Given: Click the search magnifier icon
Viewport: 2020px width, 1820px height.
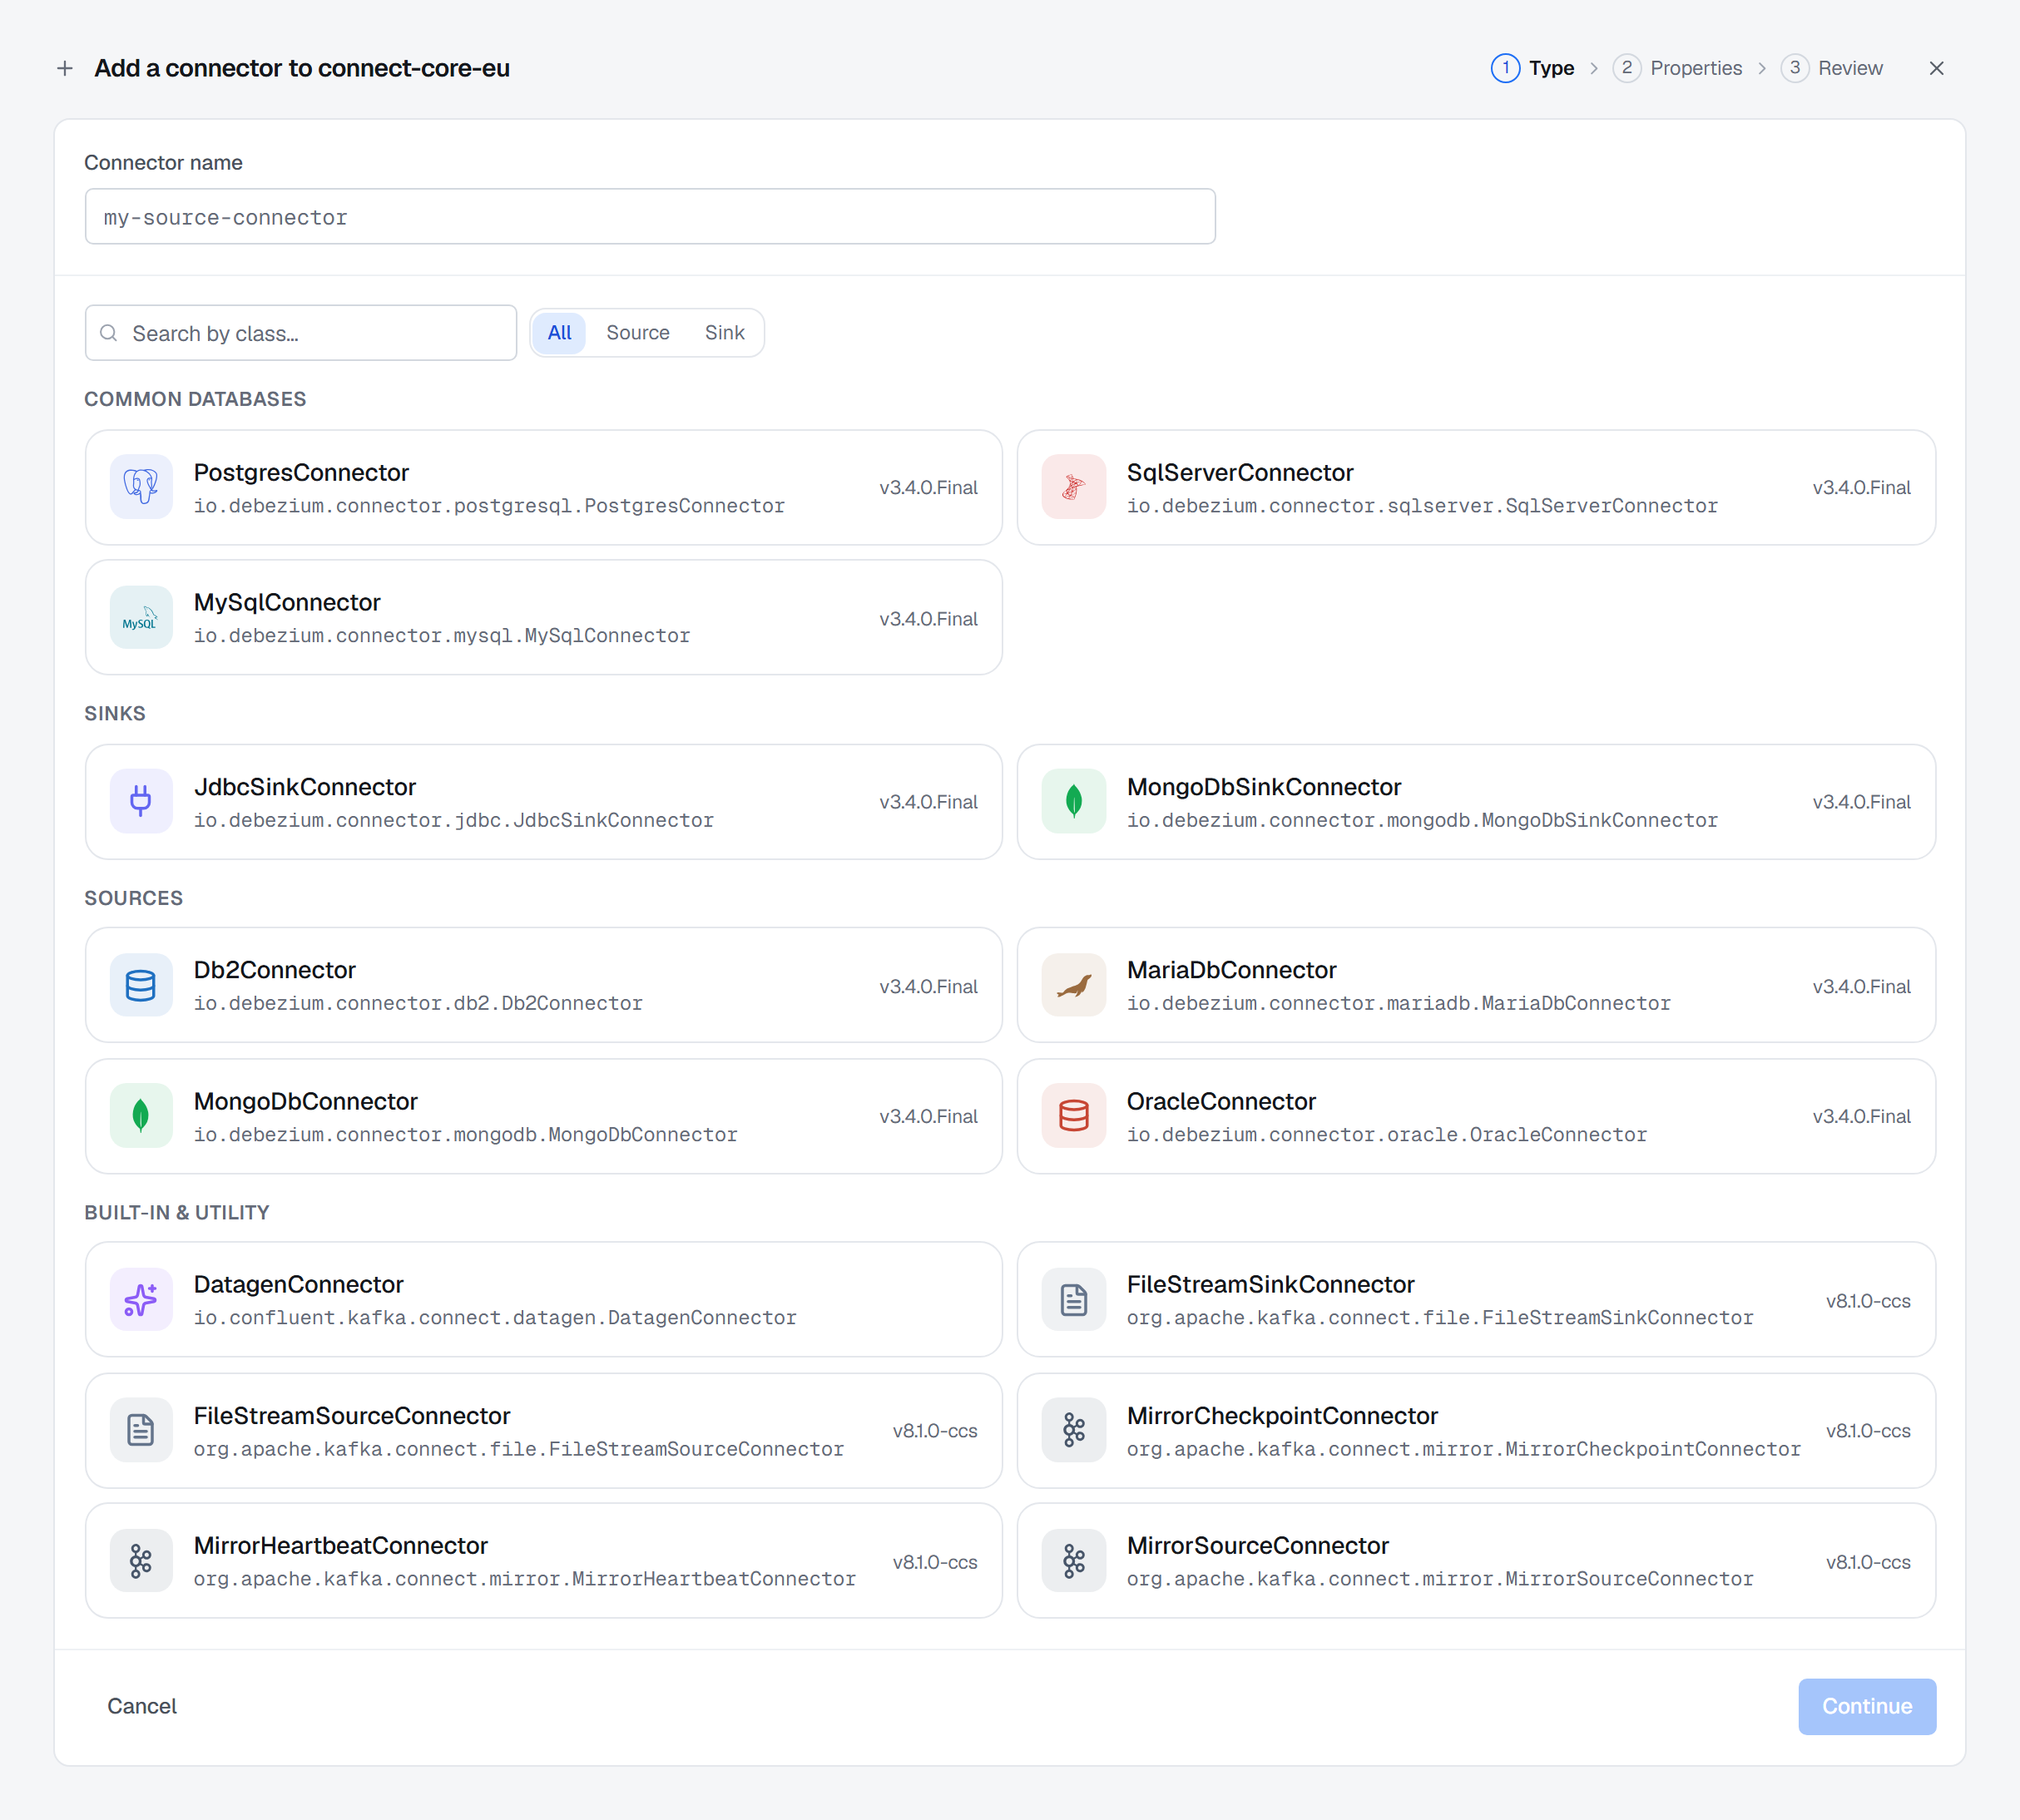Looking at the screenshot, I should (x=109, y=333).
